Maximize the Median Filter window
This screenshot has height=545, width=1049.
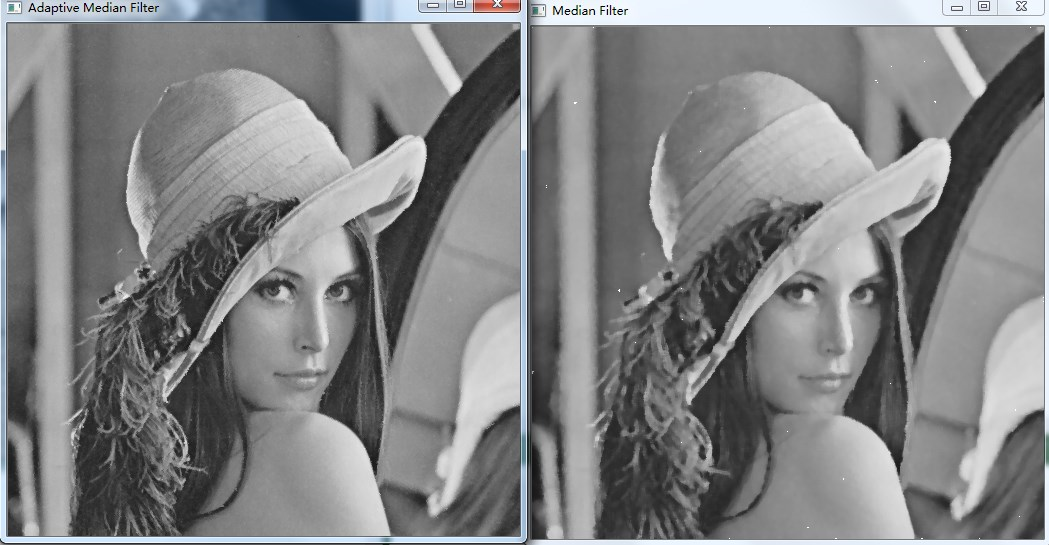[x=984, y=7]
